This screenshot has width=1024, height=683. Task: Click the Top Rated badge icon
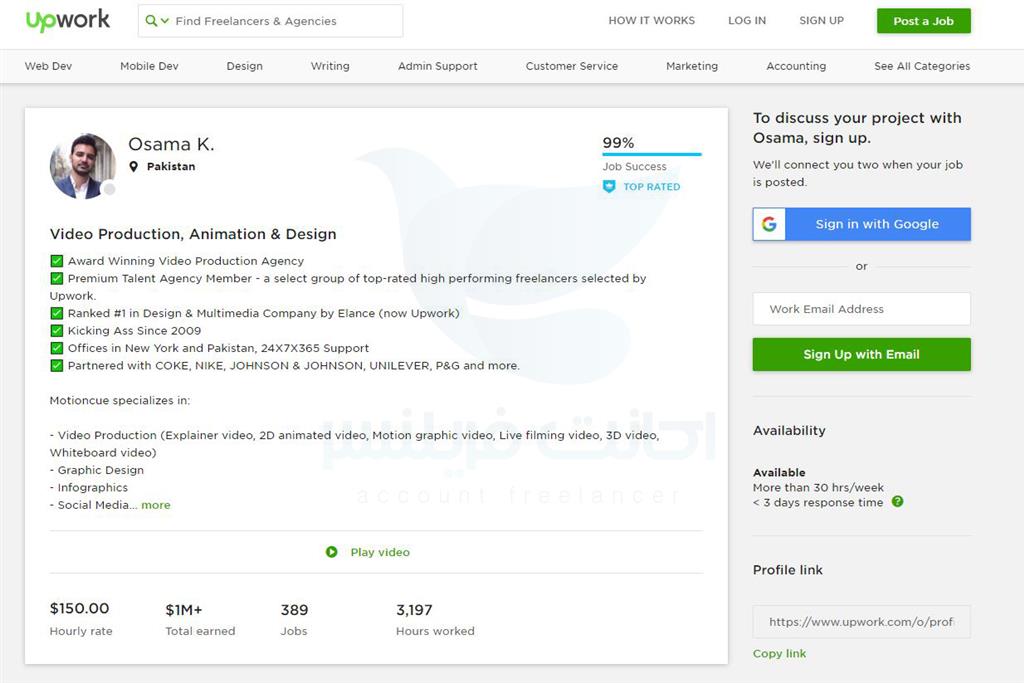[609, 187]
